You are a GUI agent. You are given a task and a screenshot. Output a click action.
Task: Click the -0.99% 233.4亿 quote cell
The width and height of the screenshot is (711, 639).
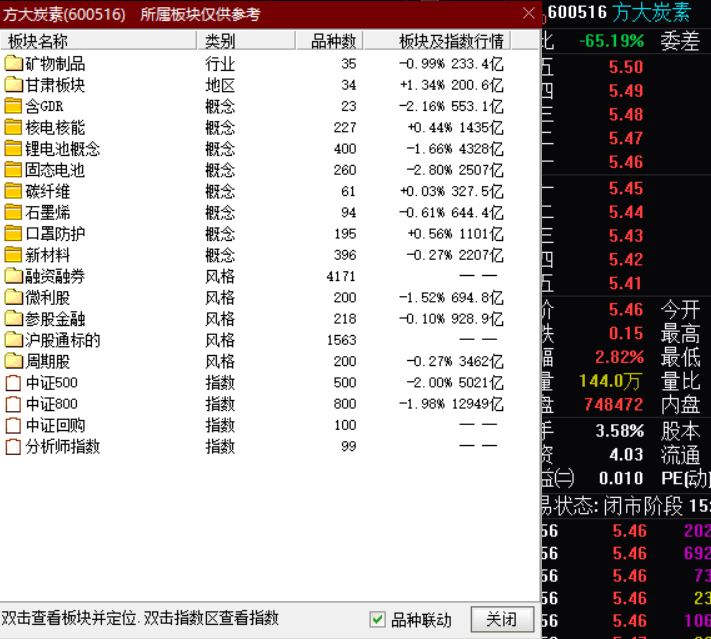click(x=451, y=64)
